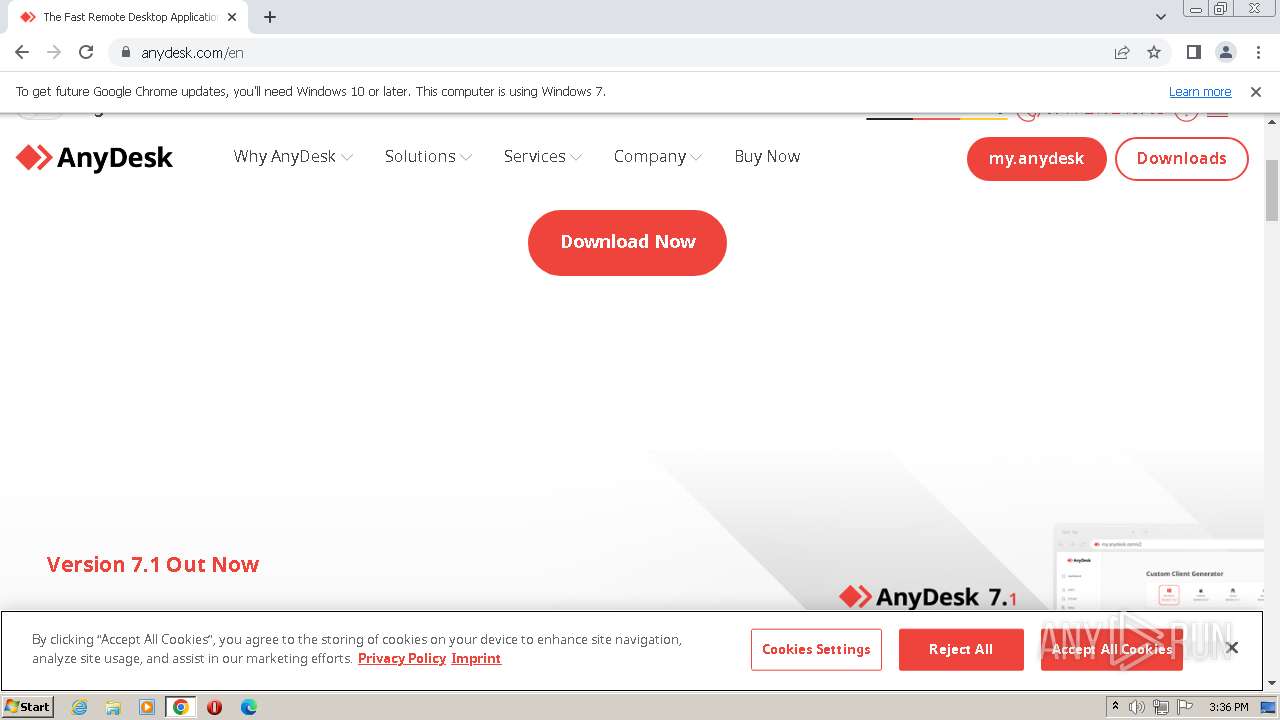The image size is (1280, 720).
Task: Click the Download Now button
Action: coord(627,242)
